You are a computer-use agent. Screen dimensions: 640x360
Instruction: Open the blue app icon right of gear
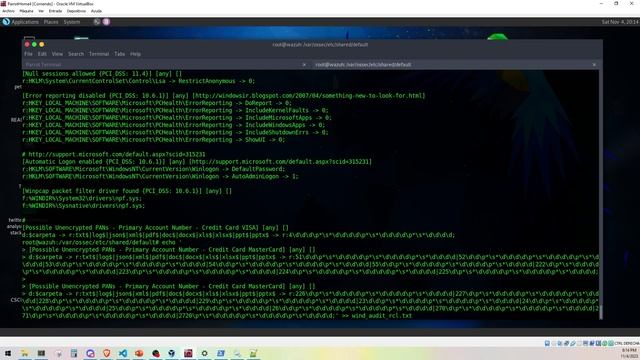pyautogui.click(x=221, y=353)
